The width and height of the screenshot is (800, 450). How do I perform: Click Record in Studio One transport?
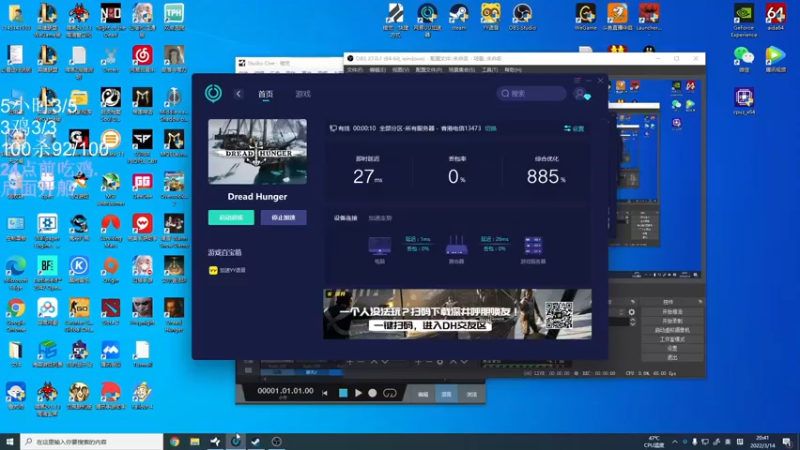coord(372,393)
